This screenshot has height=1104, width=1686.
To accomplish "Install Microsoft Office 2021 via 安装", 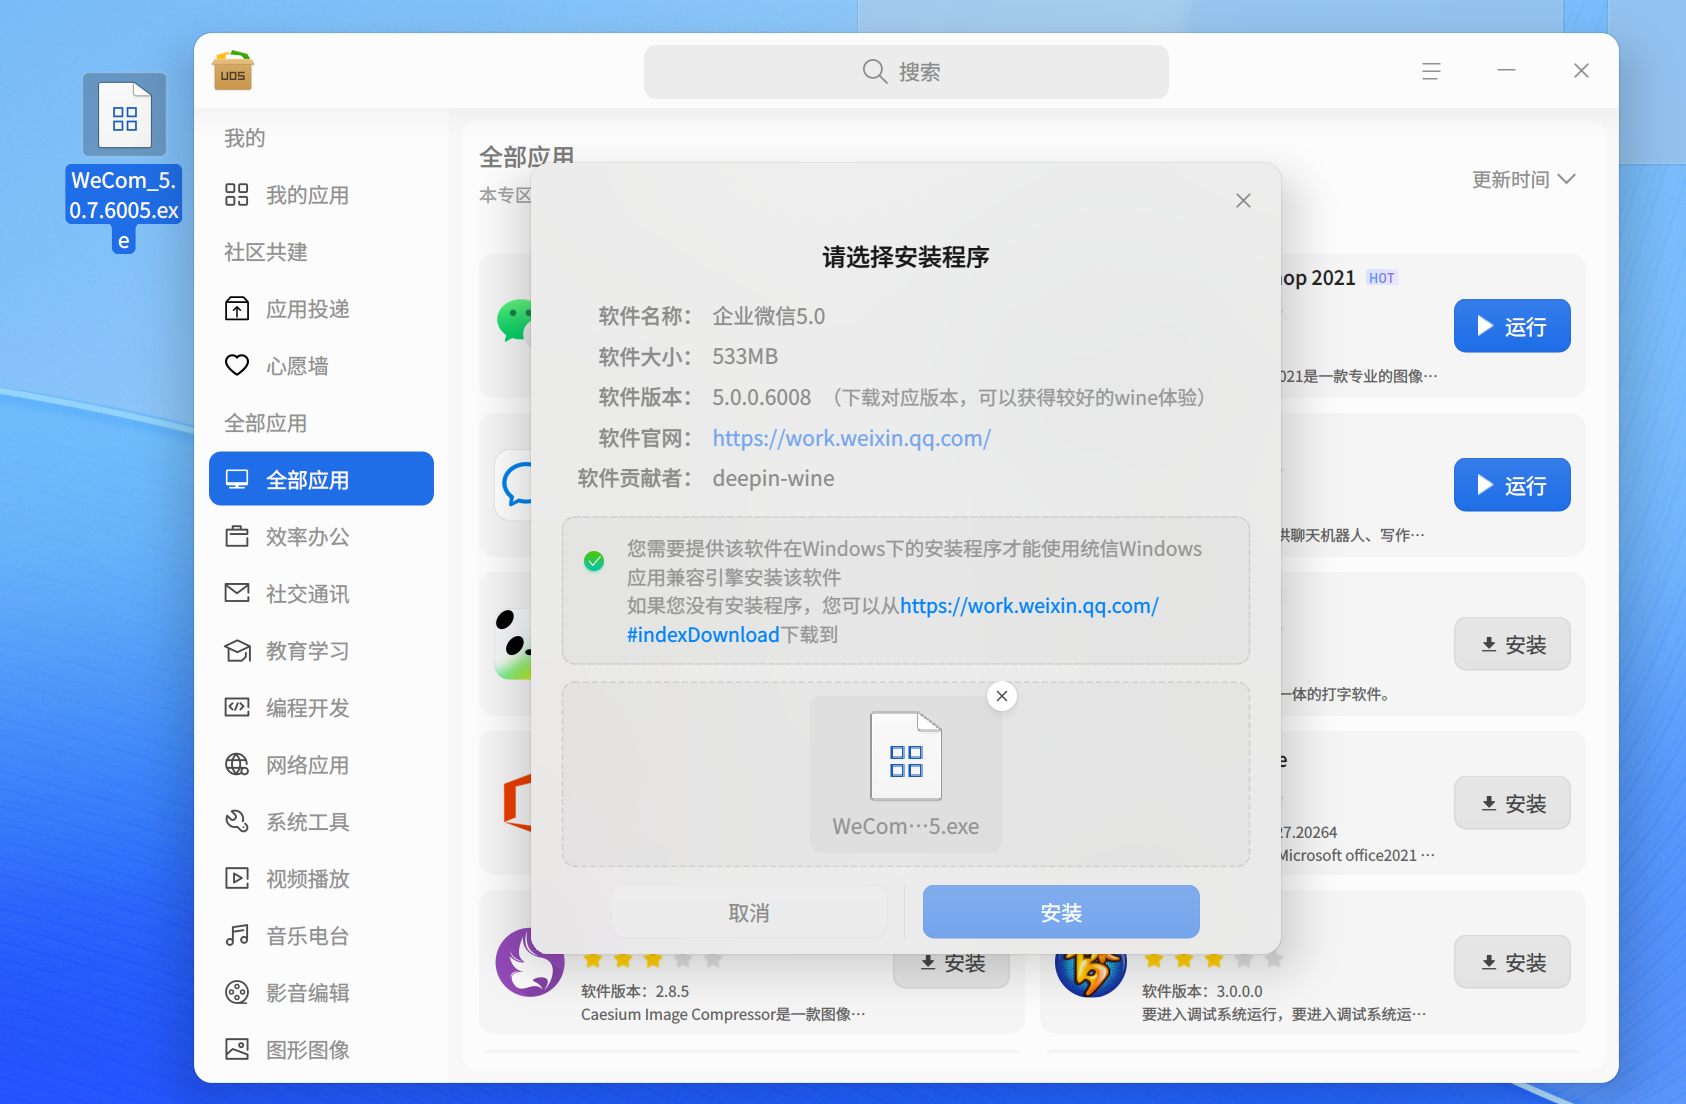I will coord(1512,803).
